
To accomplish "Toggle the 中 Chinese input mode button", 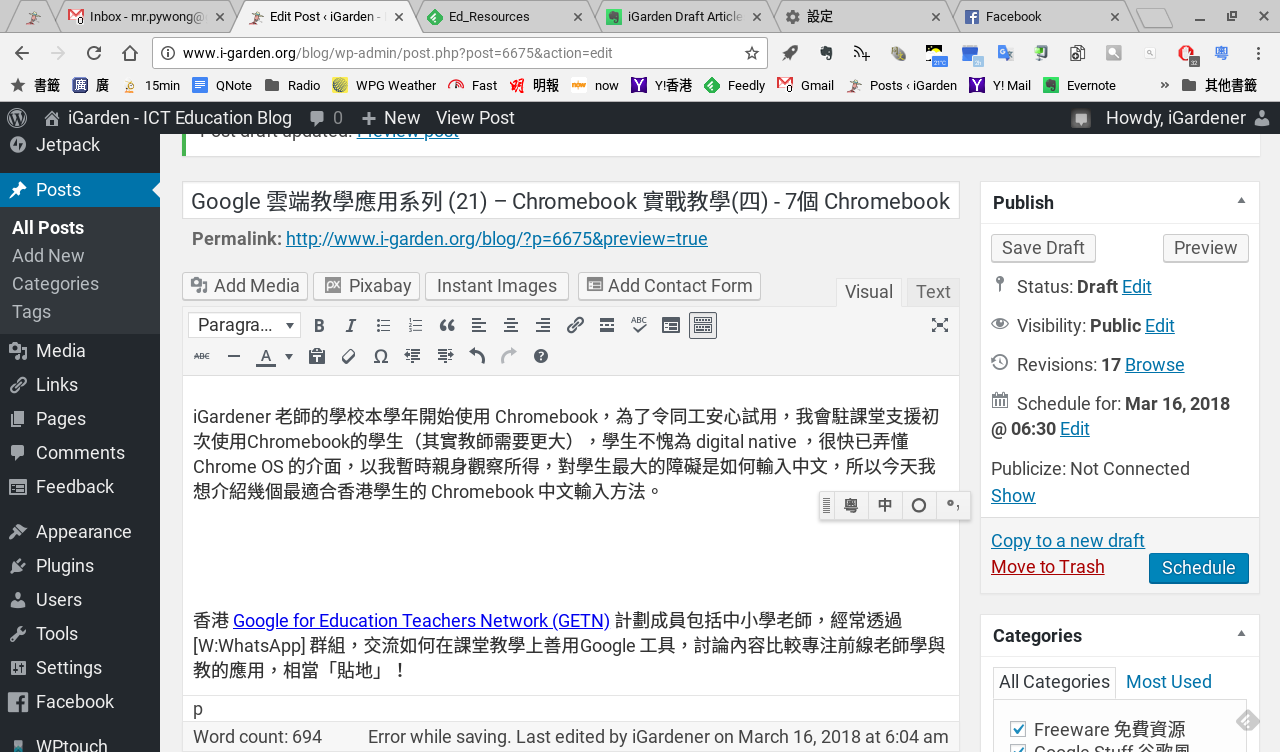I will [885, 506].
